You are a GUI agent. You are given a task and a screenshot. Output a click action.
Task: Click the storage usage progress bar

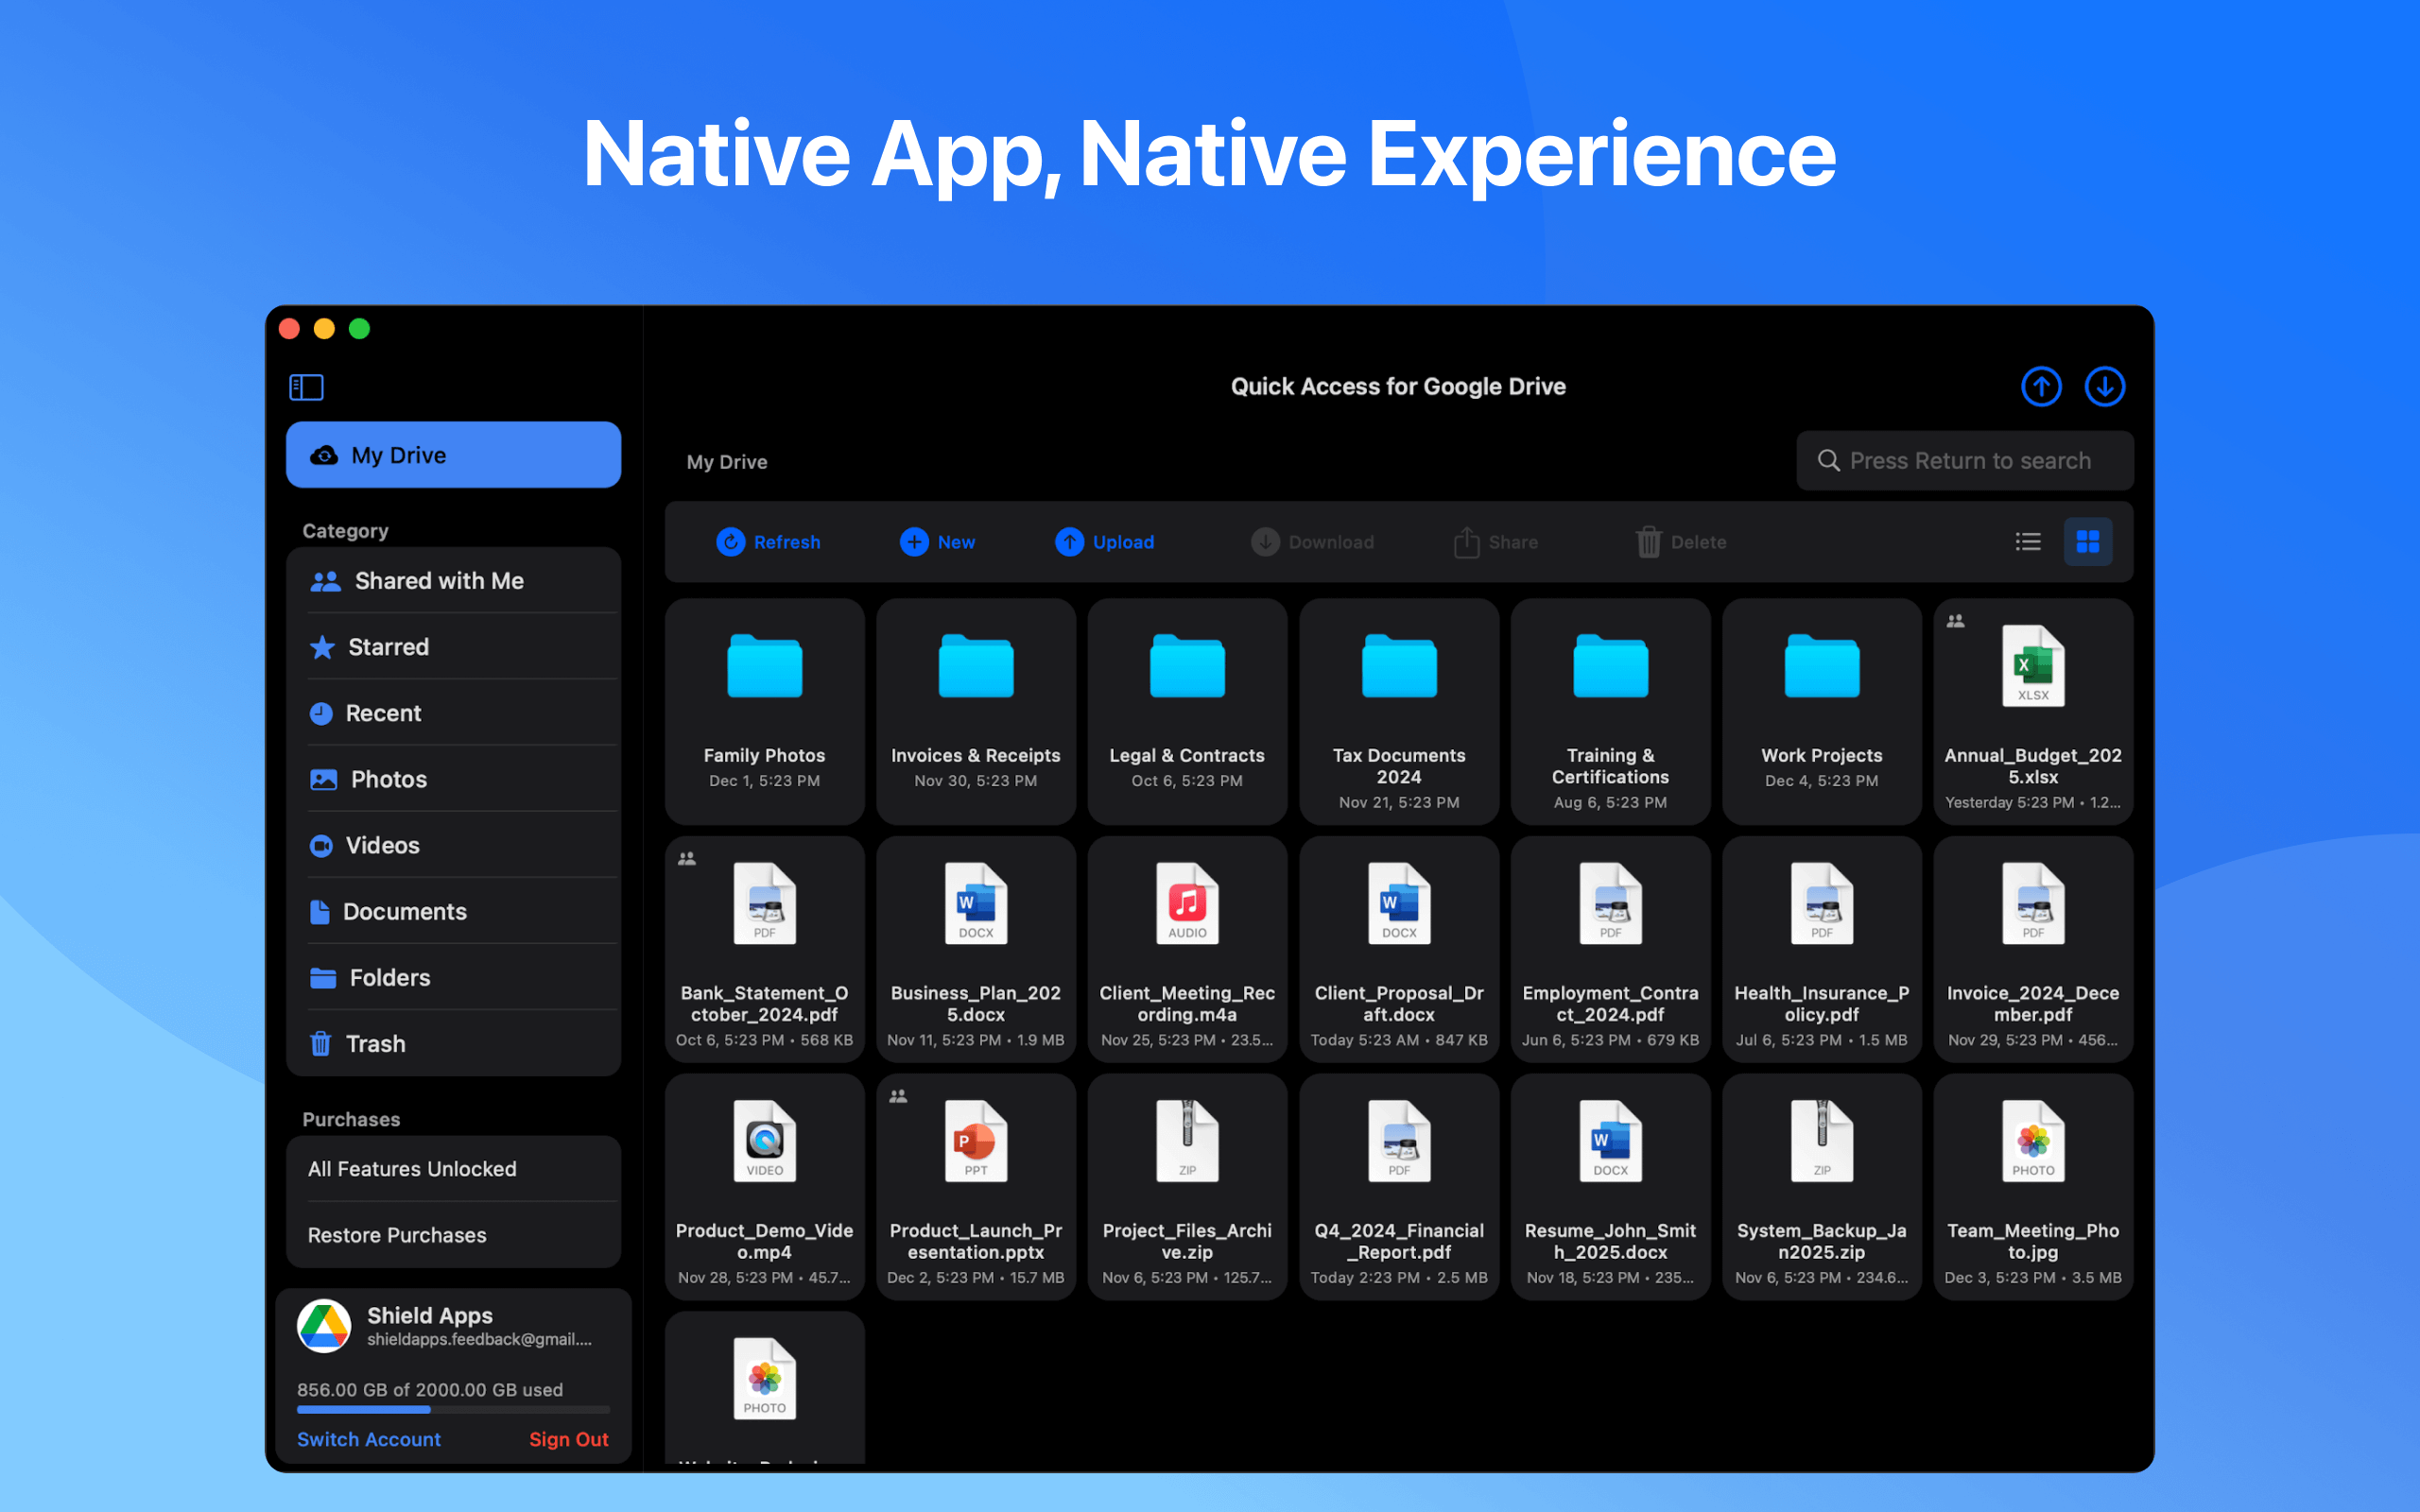point(452,1409)
